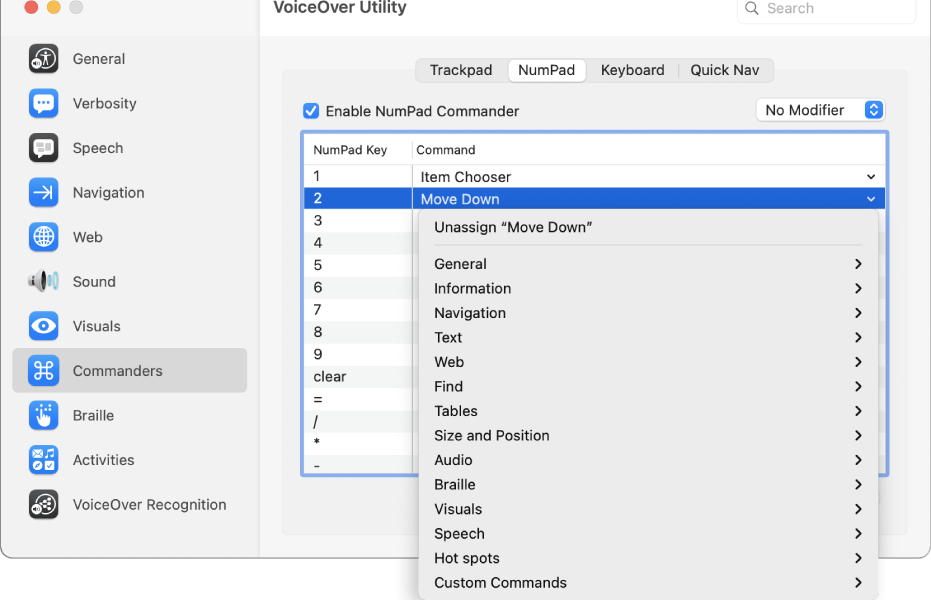Disable the Enable NumPad Commander checkbox
Screen dimensions: 931x600
tap(311, 111)
